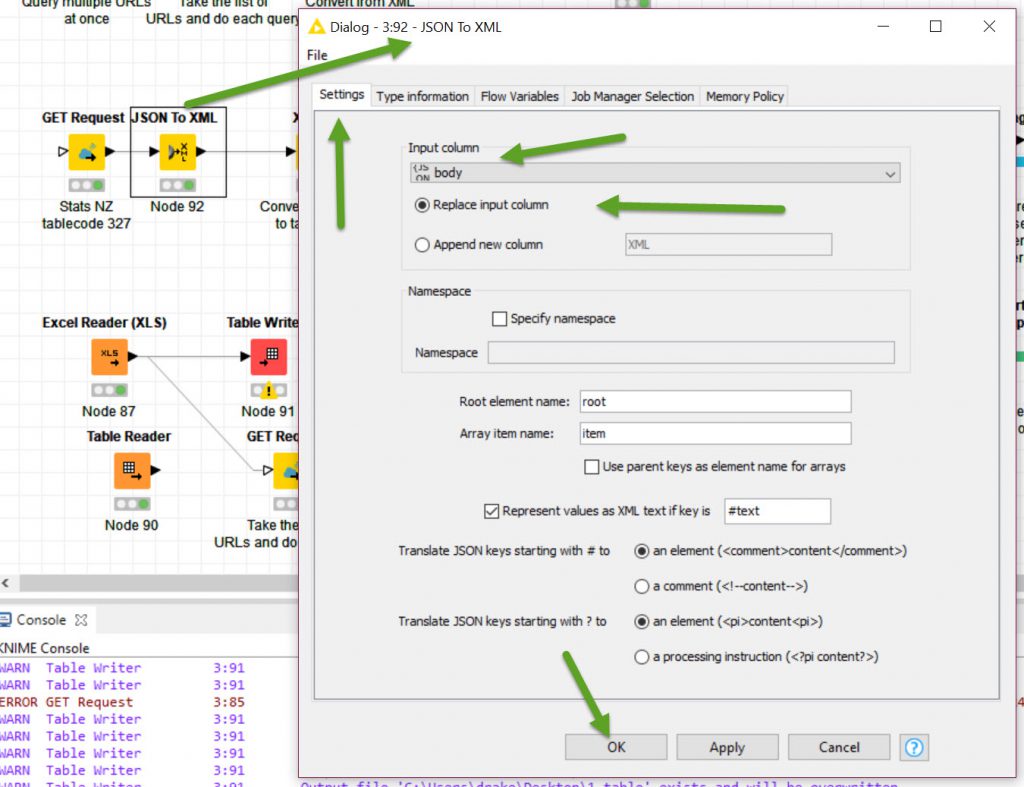The image size is (1024, 787).
Task: Click the KNIME warning triangle in dialog title
Action: [317, 27]
